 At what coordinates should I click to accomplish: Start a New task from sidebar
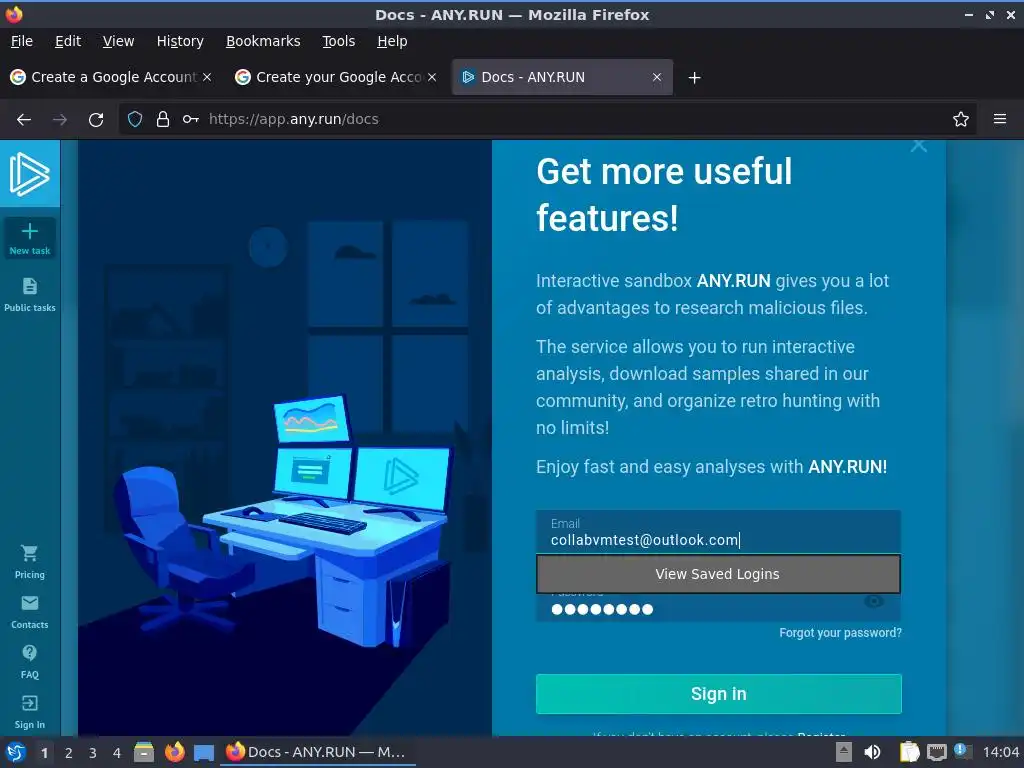[x=29, y=238]
